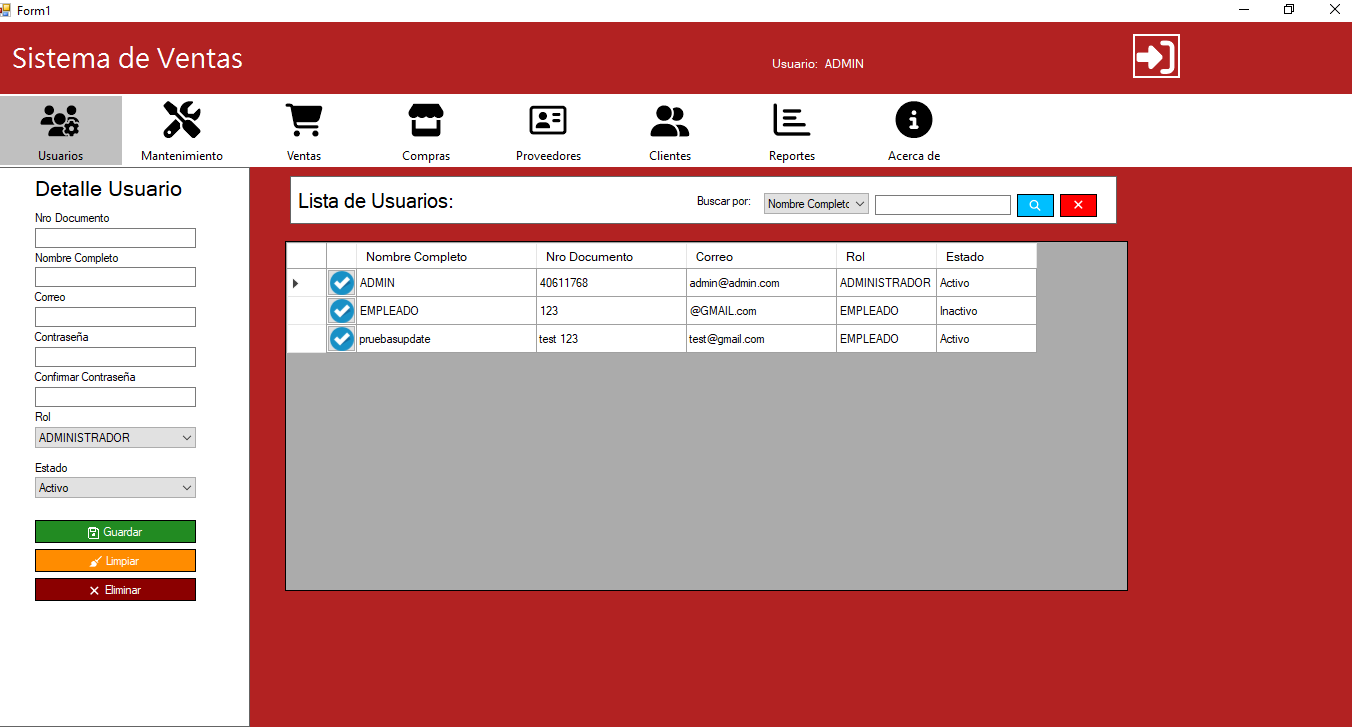1352x727 pixels.
Task: Click the red X clear search button
Action: click(x=1078, y=204)
